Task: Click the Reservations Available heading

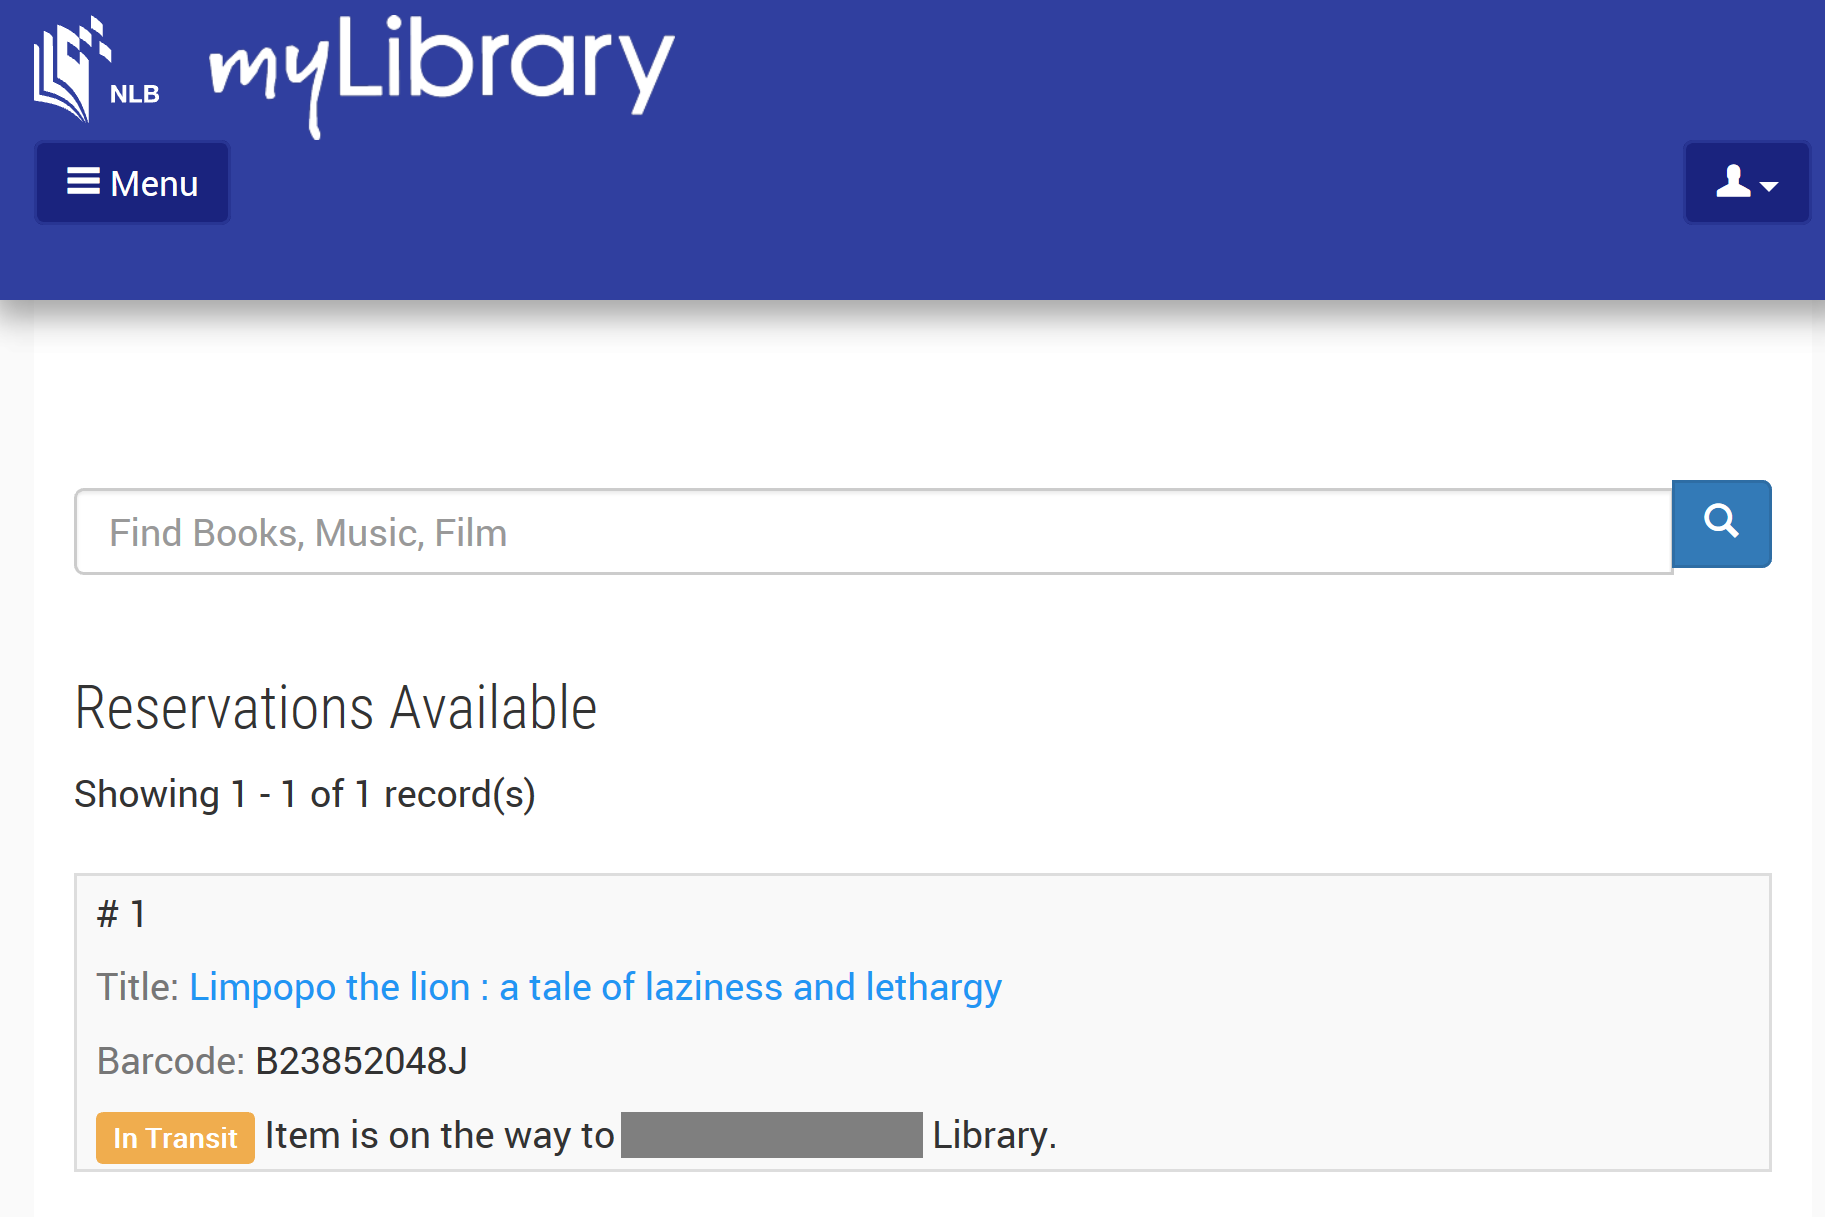Action: [x=336, y=708]
